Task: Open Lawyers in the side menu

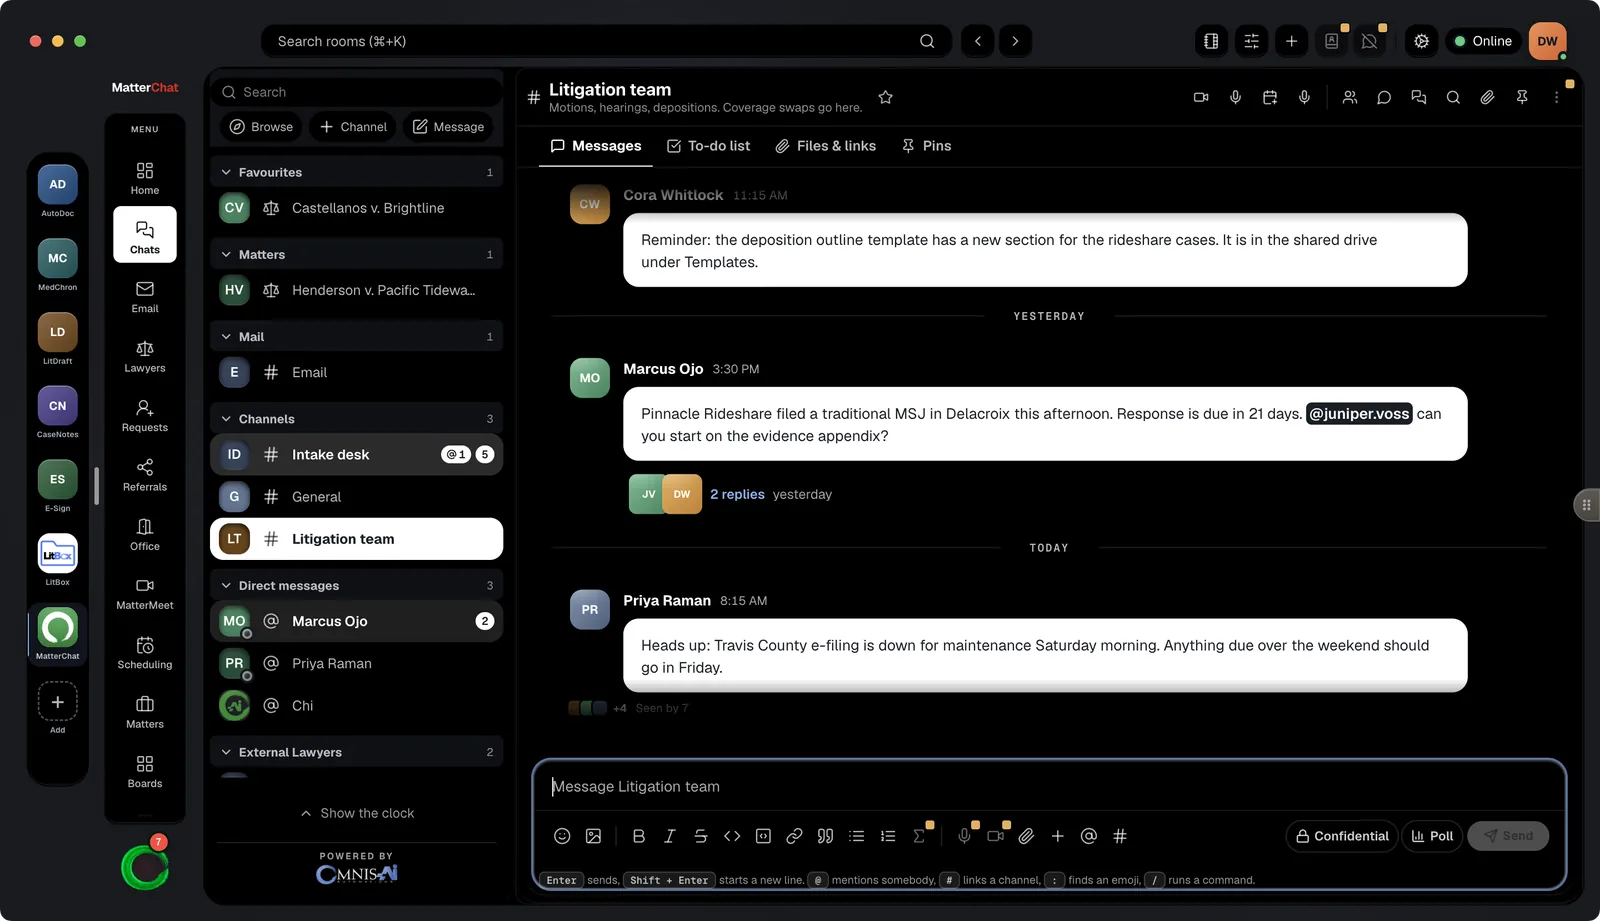Action: tap(145, 356)
